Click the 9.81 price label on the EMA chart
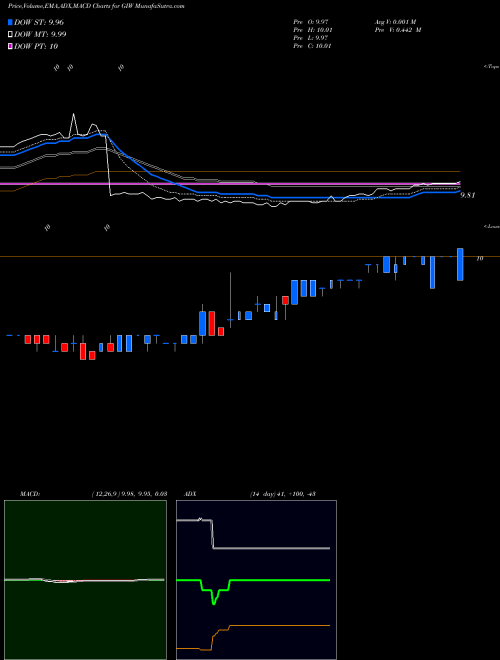The width and height of the screenshot is (500, 660). pyautogui.click(x=468, y=195)
